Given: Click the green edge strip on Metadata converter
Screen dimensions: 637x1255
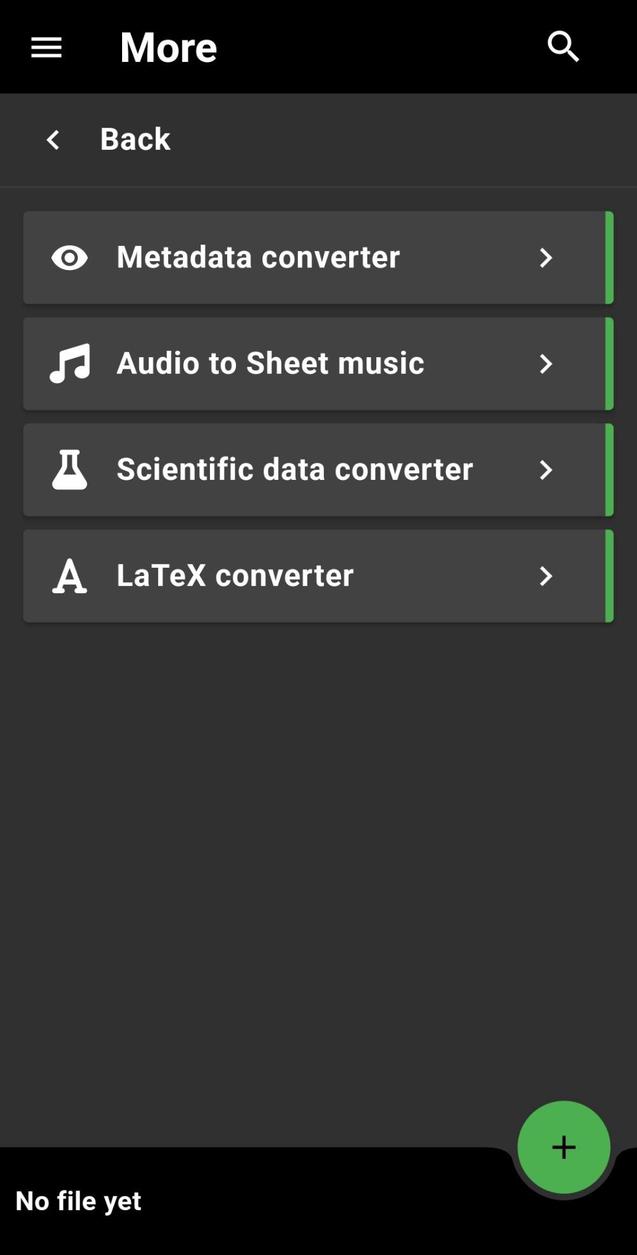Looking at the screenshot, I should (610, 256).
